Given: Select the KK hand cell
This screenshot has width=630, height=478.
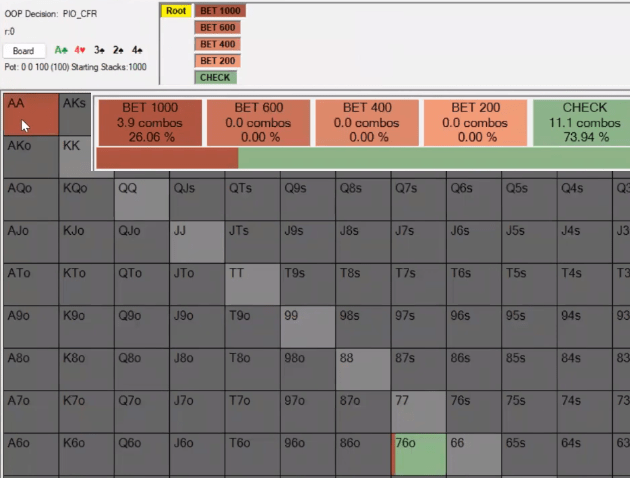Looking at the screenshot, I should click(75, 157).
